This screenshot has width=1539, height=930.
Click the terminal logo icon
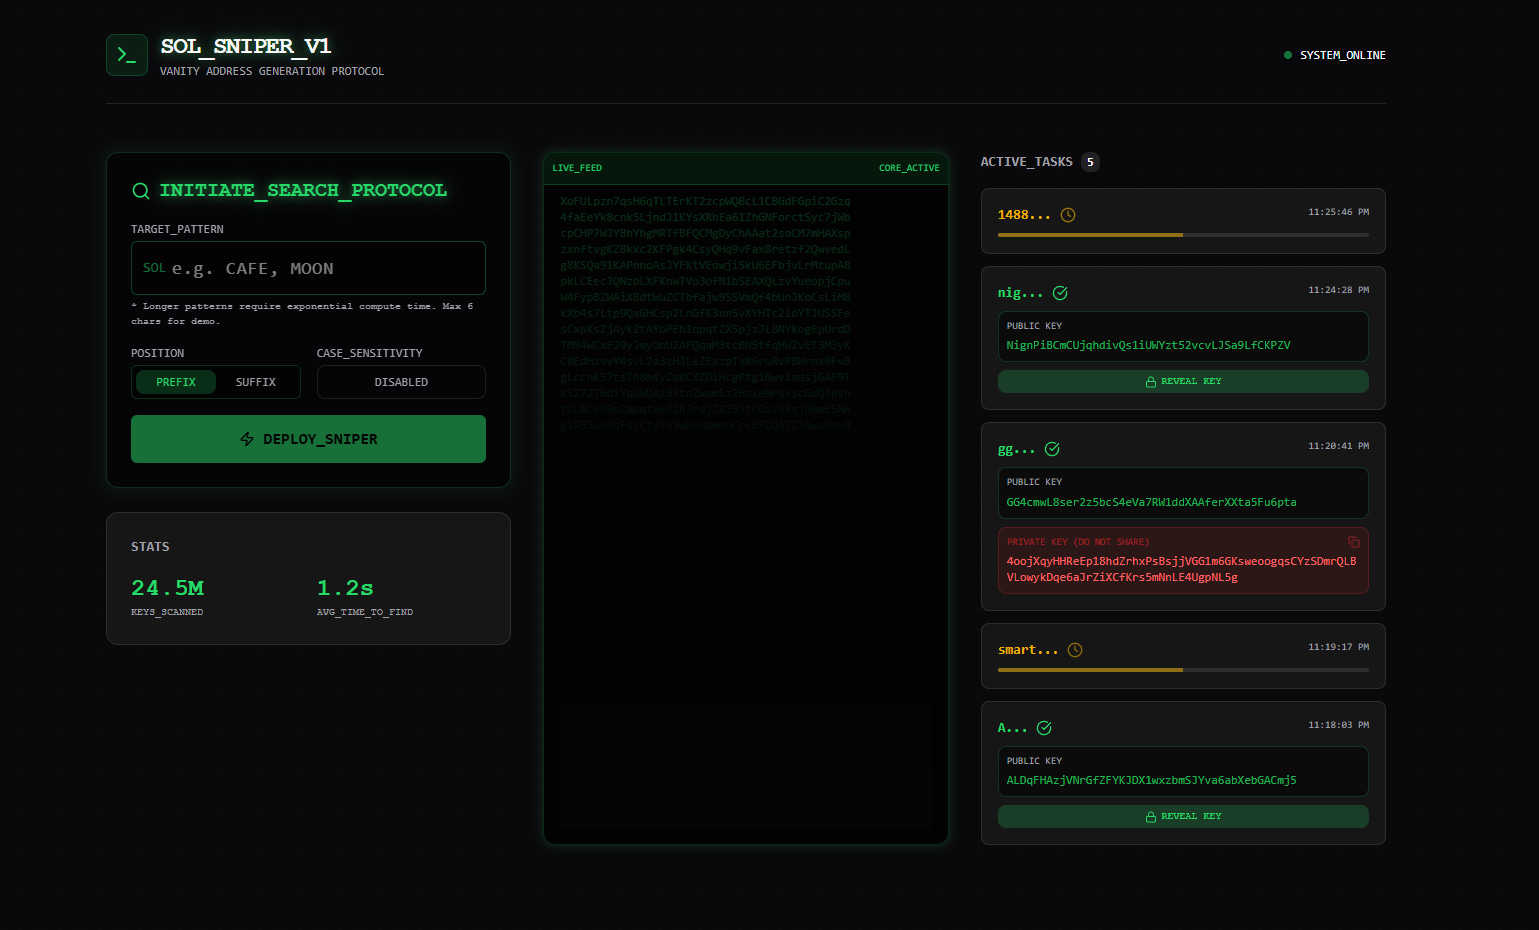(127, 55)
